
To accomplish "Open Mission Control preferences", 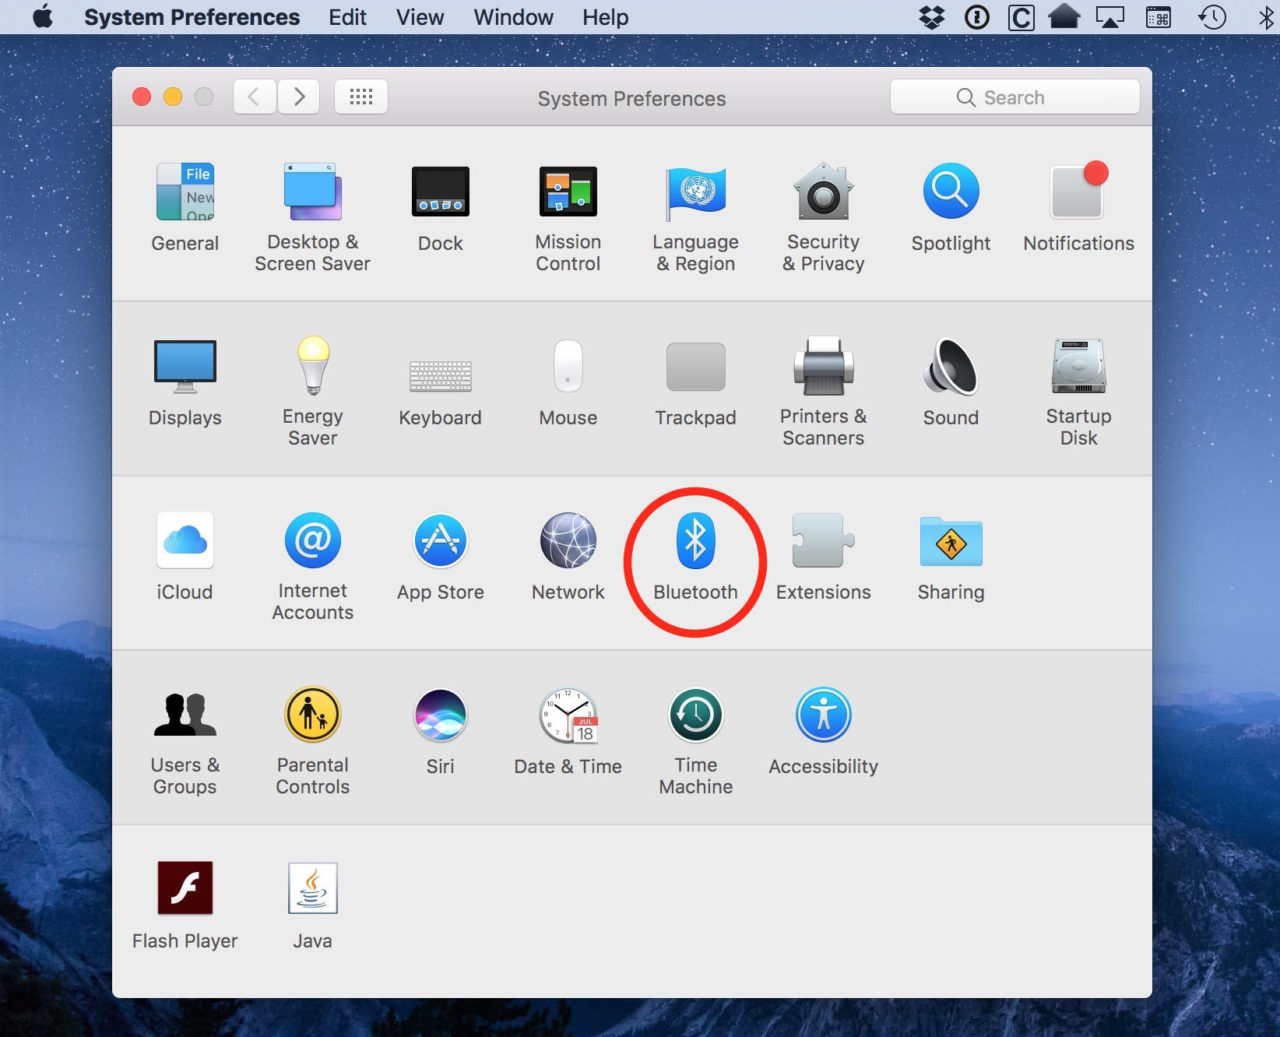I will 568,218.
